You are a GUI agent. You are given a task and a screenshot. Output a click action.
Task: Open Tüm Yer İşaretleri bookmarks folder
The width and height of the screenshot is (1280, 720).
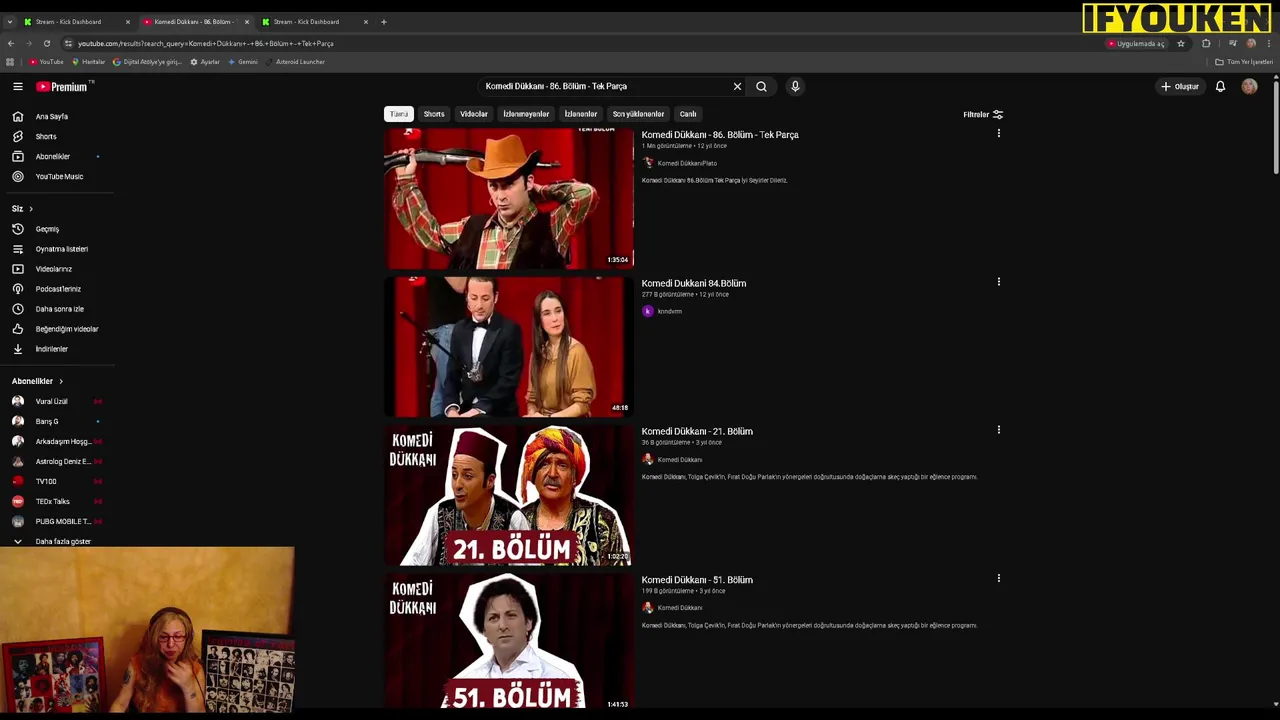(x=1244, y=62)
